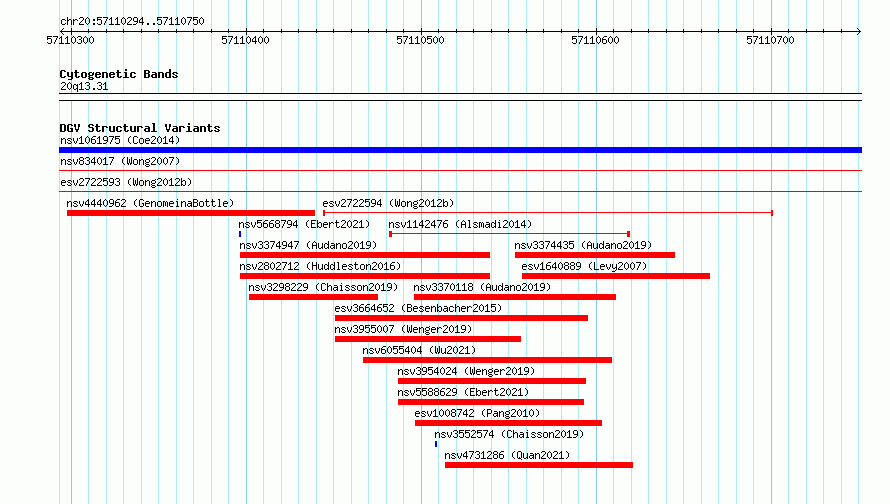This screenshot has width=890, height=504.
Task: Click the nsv1061975 (Coe2014) blue variant bar
Action: coord(460,150)
